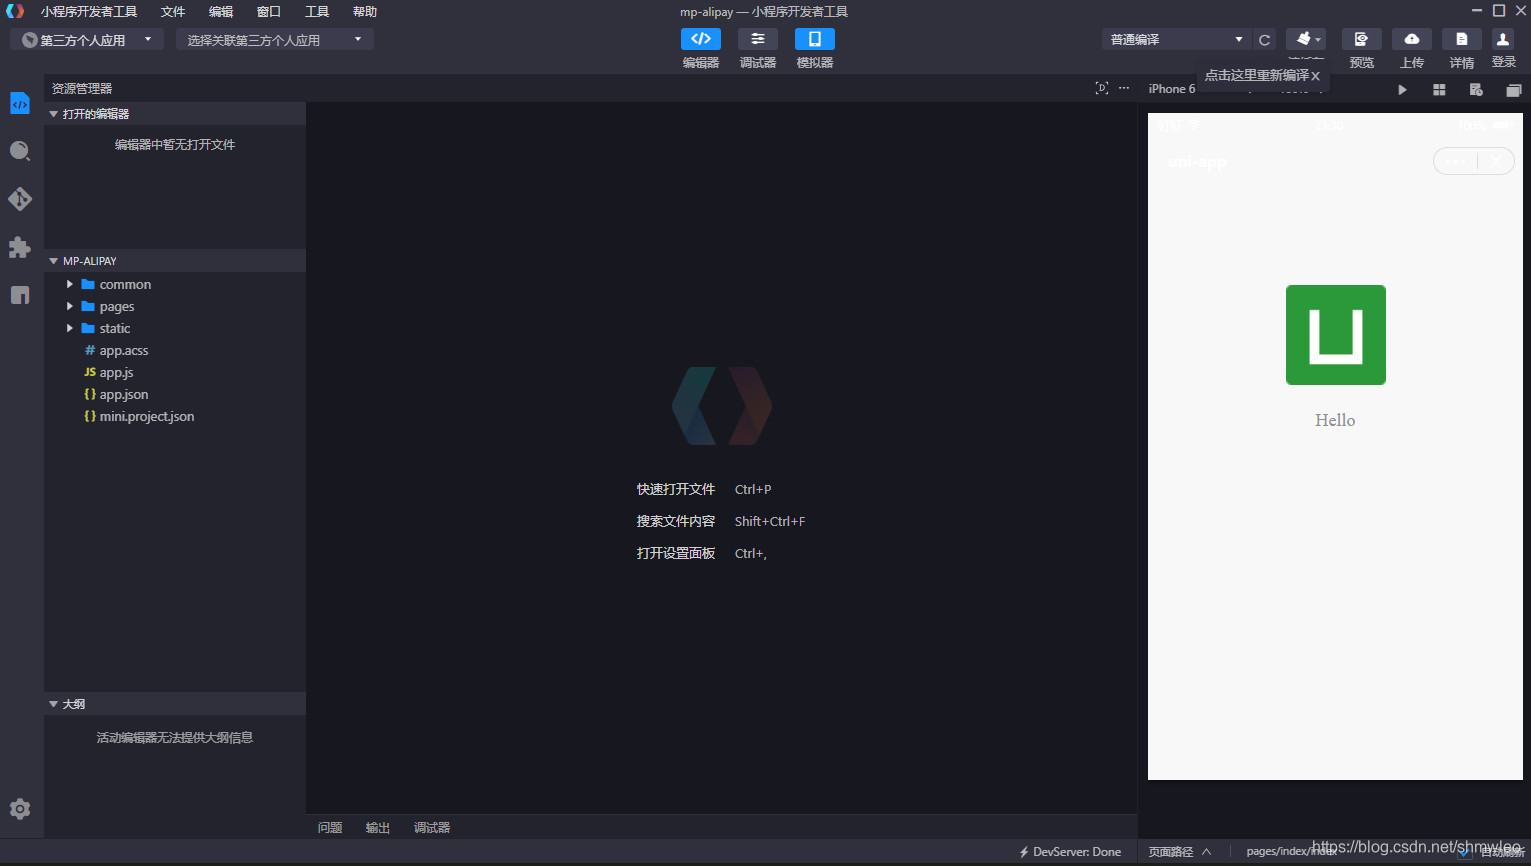Toggle the 自动刷新 checkbox

1464,852
